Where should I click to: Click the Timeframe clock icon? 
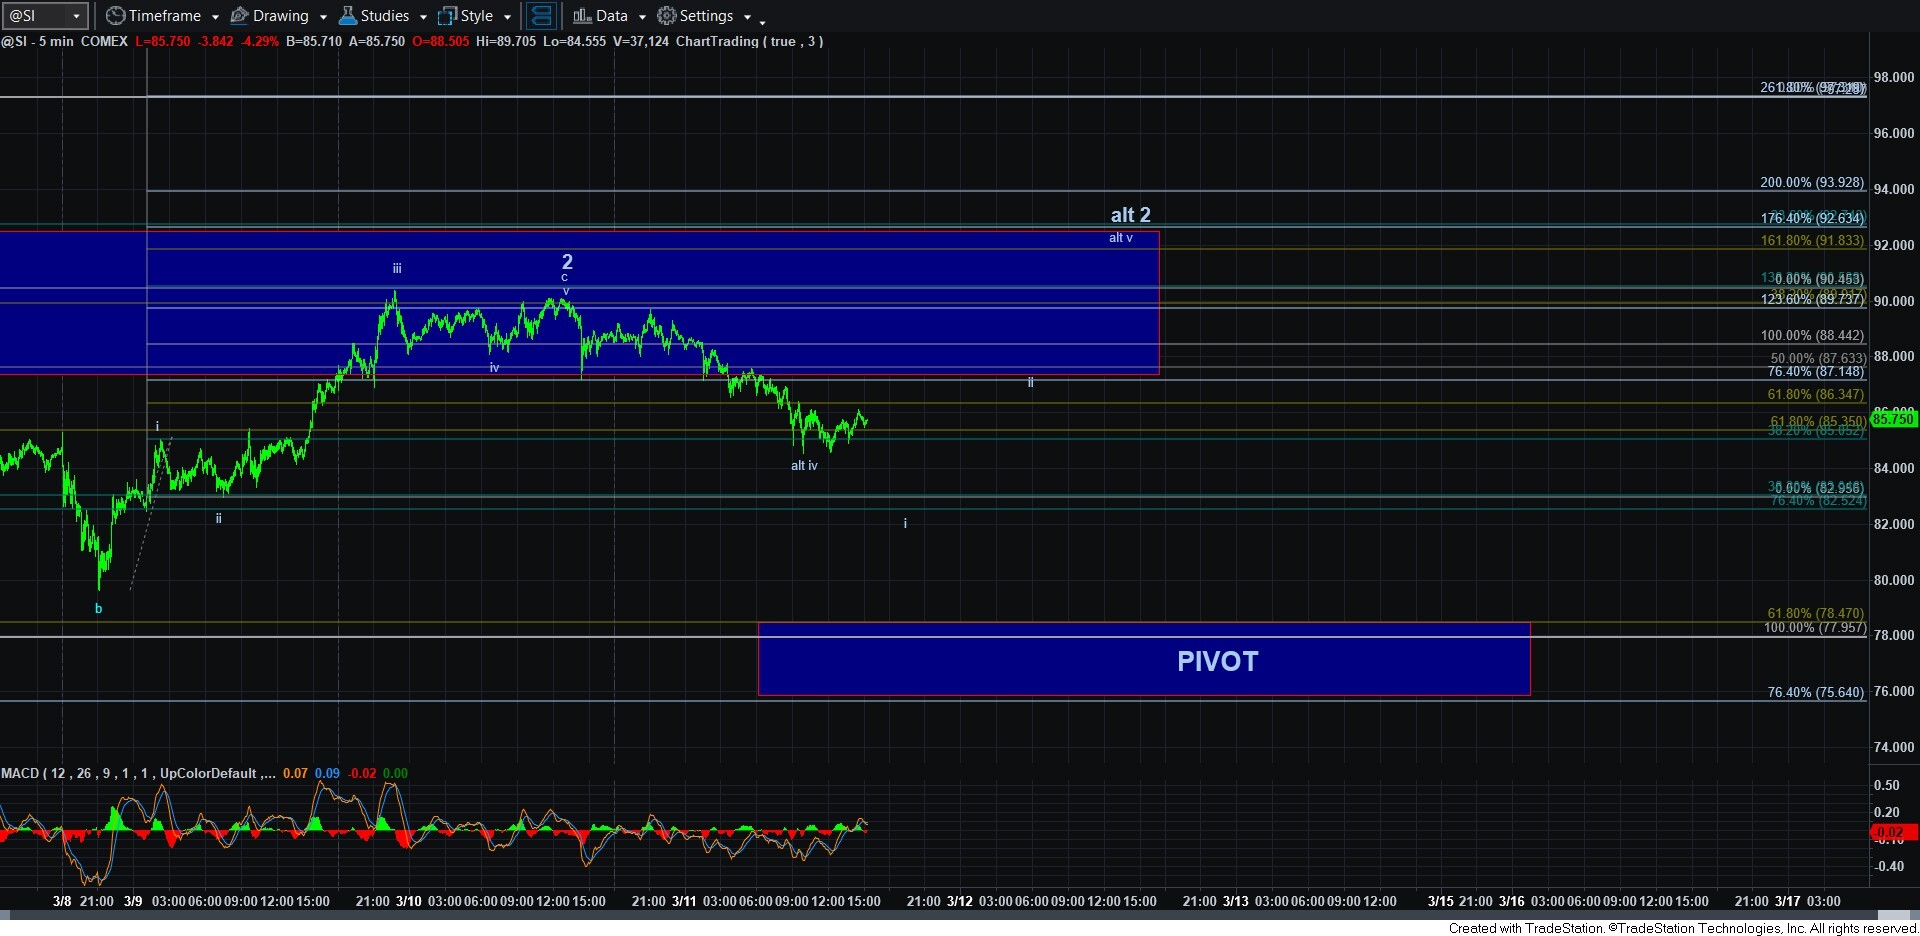click(115, 16)
